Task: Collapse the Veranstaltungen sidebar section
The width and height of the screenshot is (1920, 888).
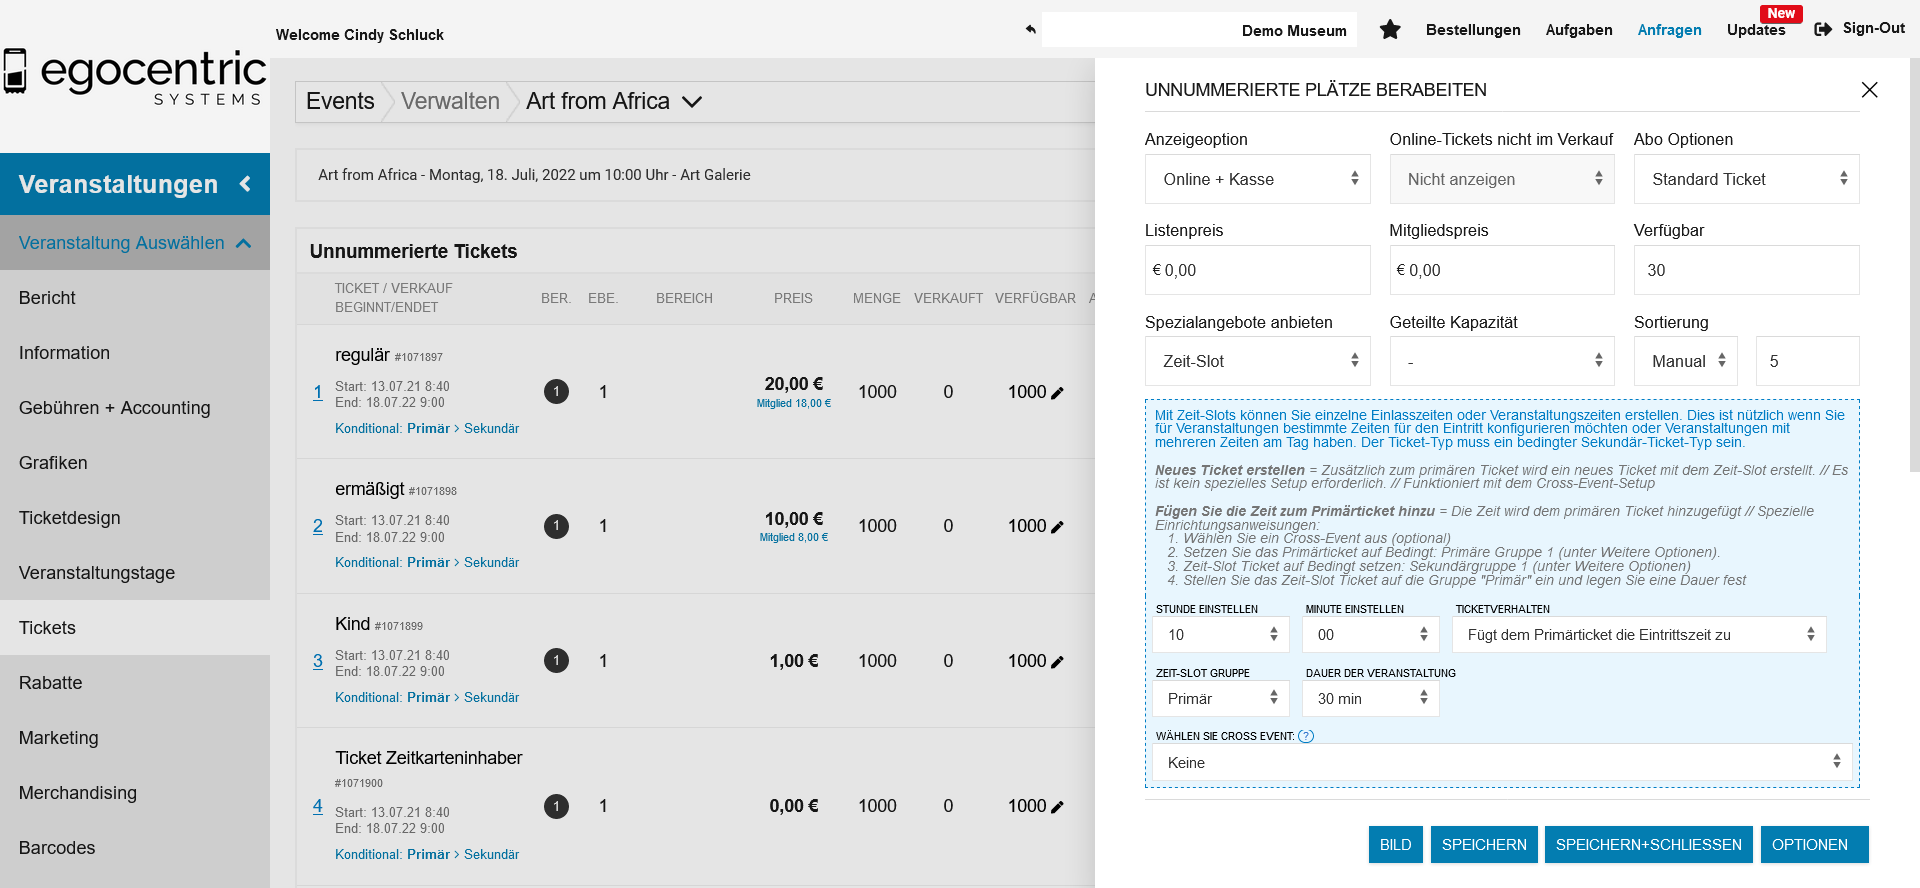Action: [x=245, y=184]
